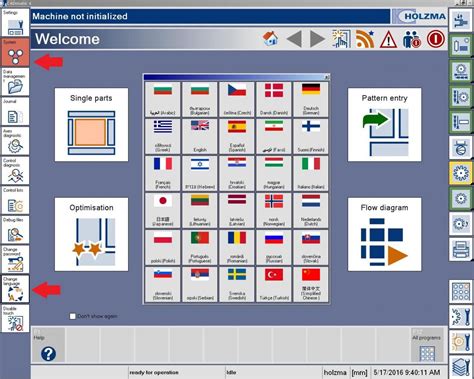Screen dimensions: 474x379
Task: Open the Single parts tile
Action: pos(91,125)
